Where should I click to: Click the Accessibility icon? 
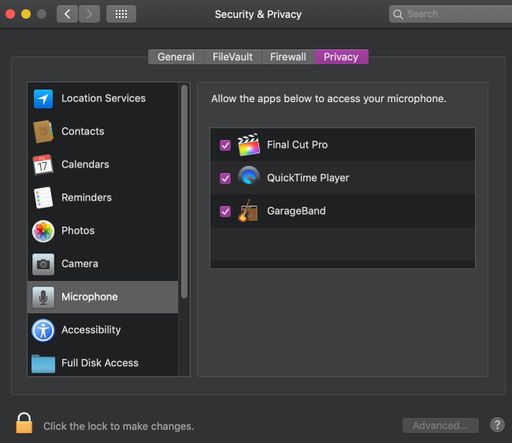pos(43,330)
